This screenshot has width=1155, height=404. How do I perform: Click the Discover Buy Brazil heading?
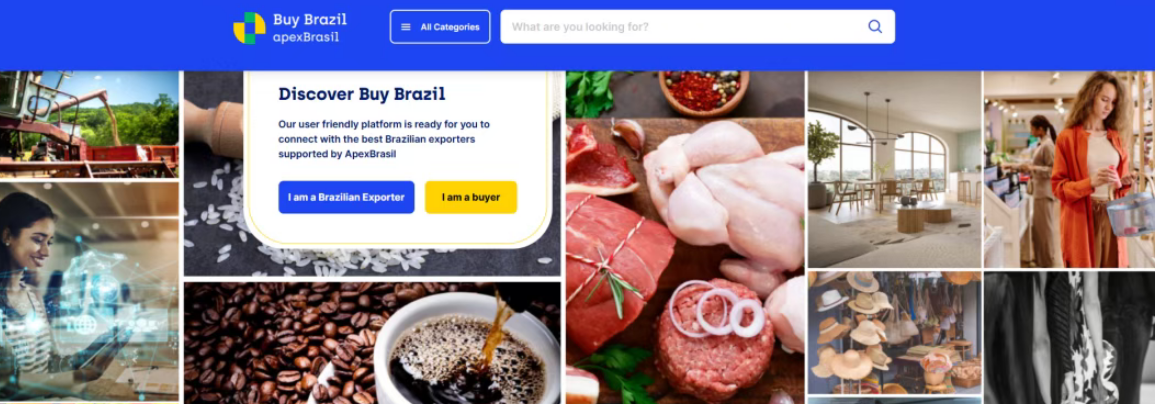[x=362, y=94]
